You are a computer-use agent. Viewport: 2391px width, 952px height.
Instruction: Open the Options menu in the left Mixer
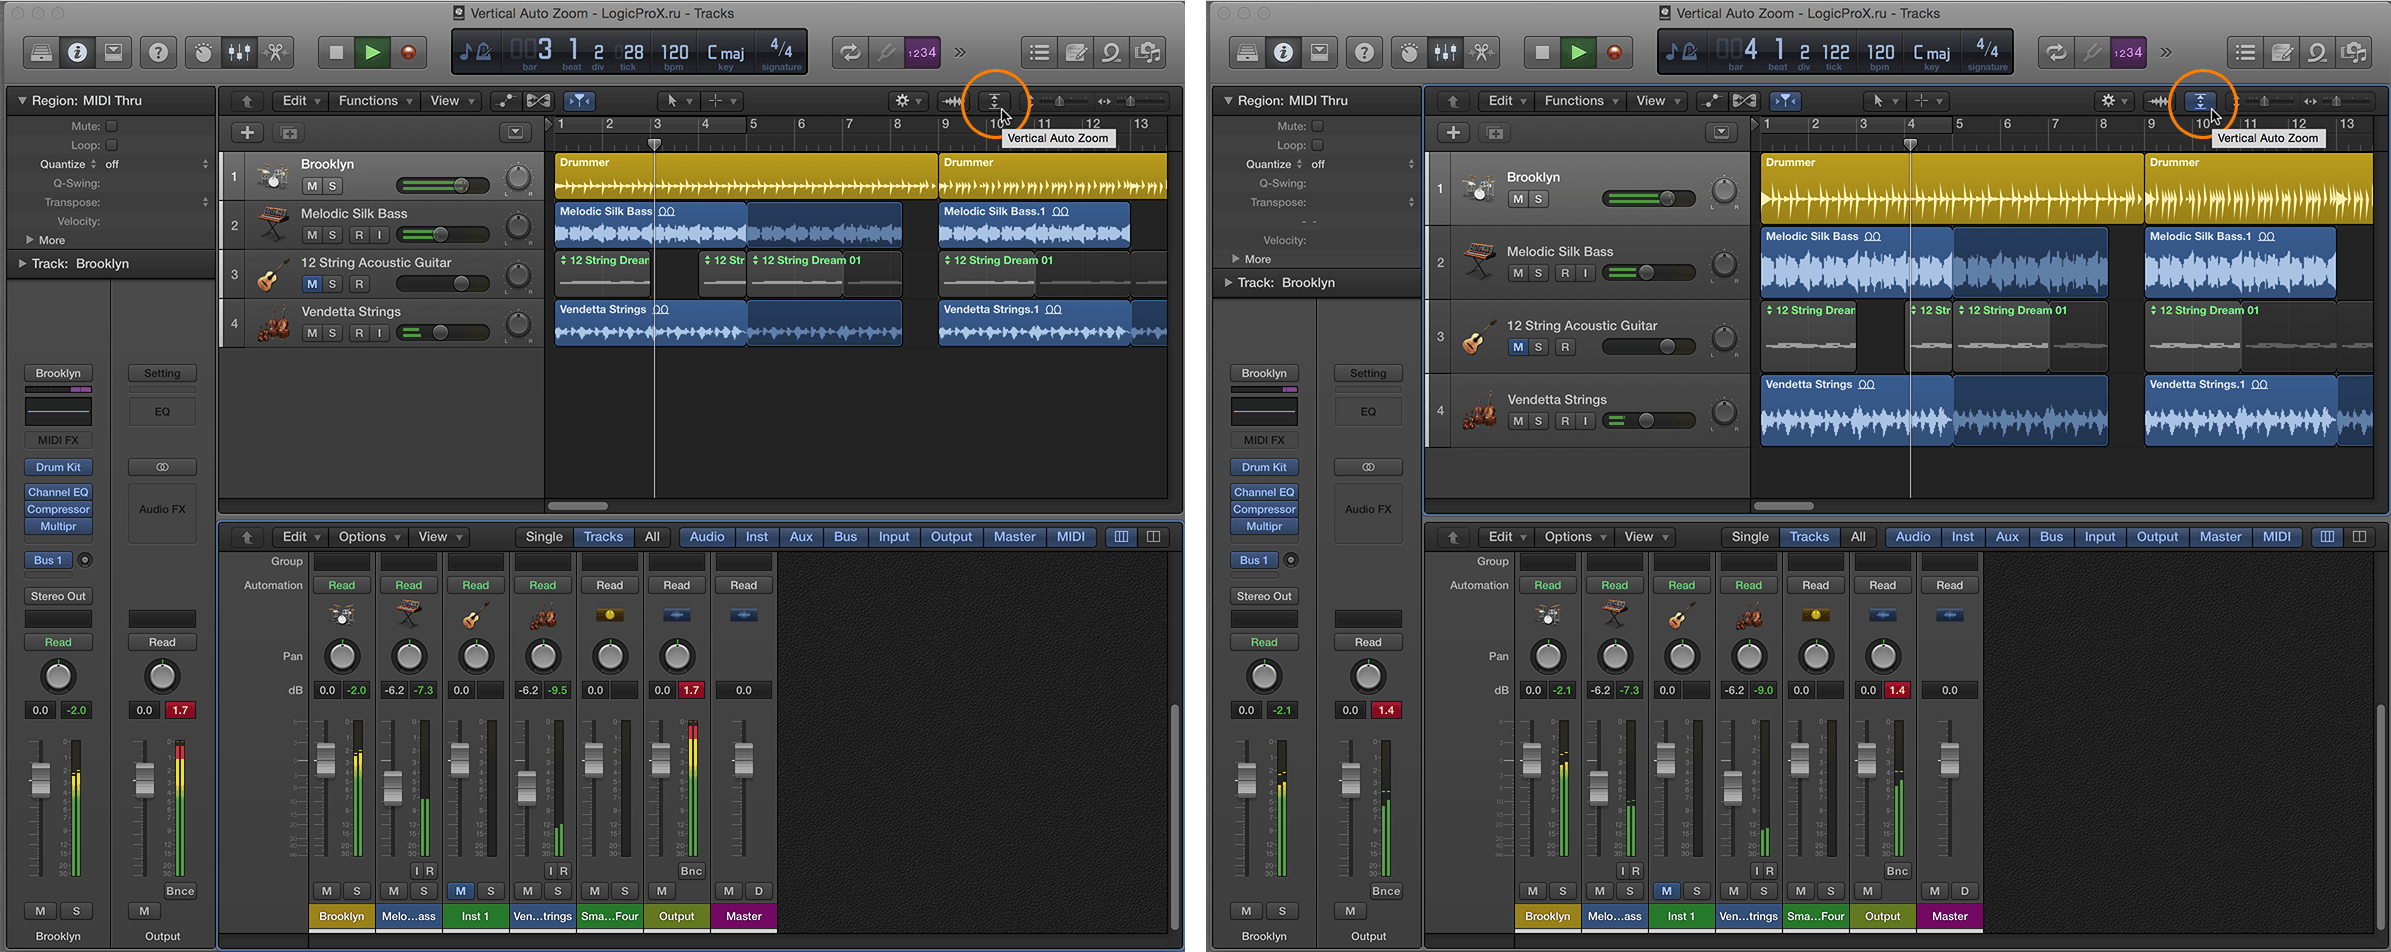pos(369,537)
